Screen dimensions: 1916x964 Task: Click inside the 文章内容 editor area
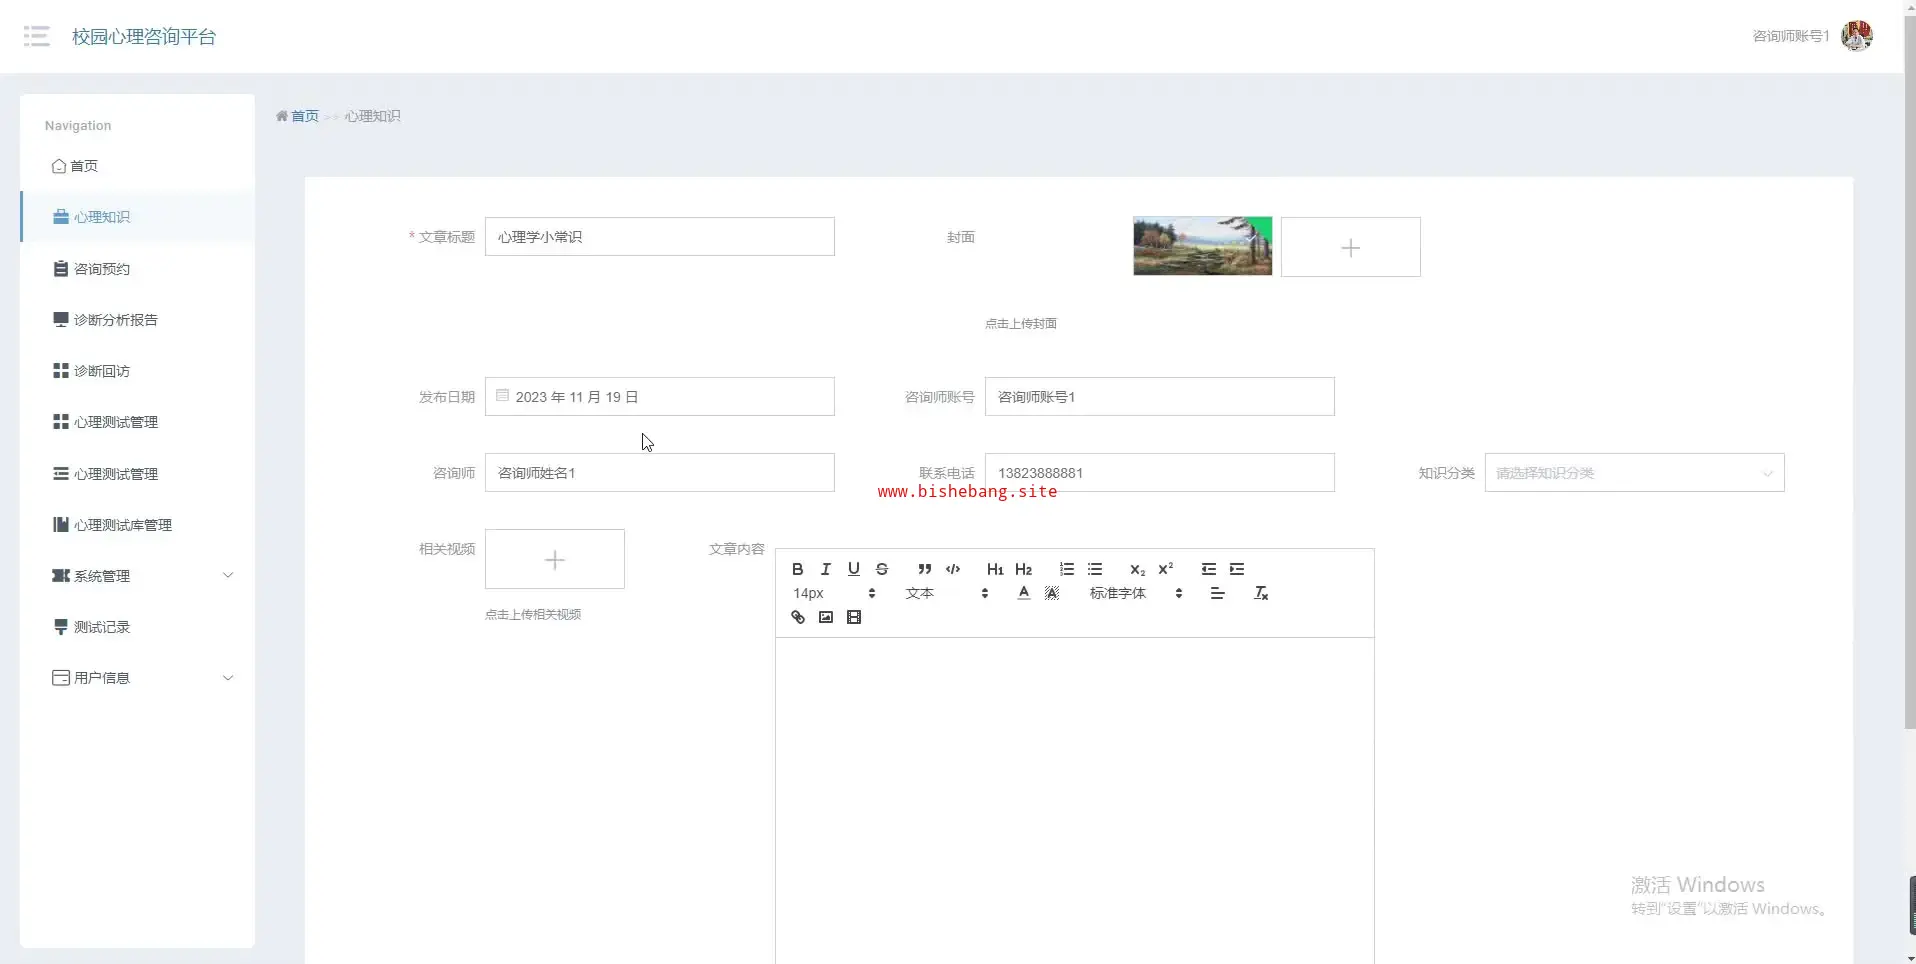[x=1075, y=800]
